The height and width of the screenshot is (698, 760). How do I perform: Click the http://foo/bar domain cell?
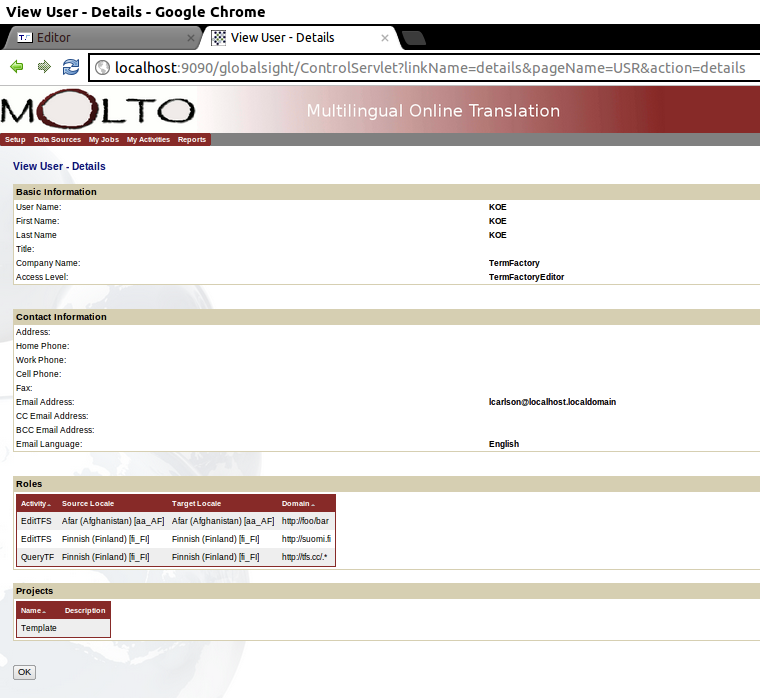(x=305, y=521)
